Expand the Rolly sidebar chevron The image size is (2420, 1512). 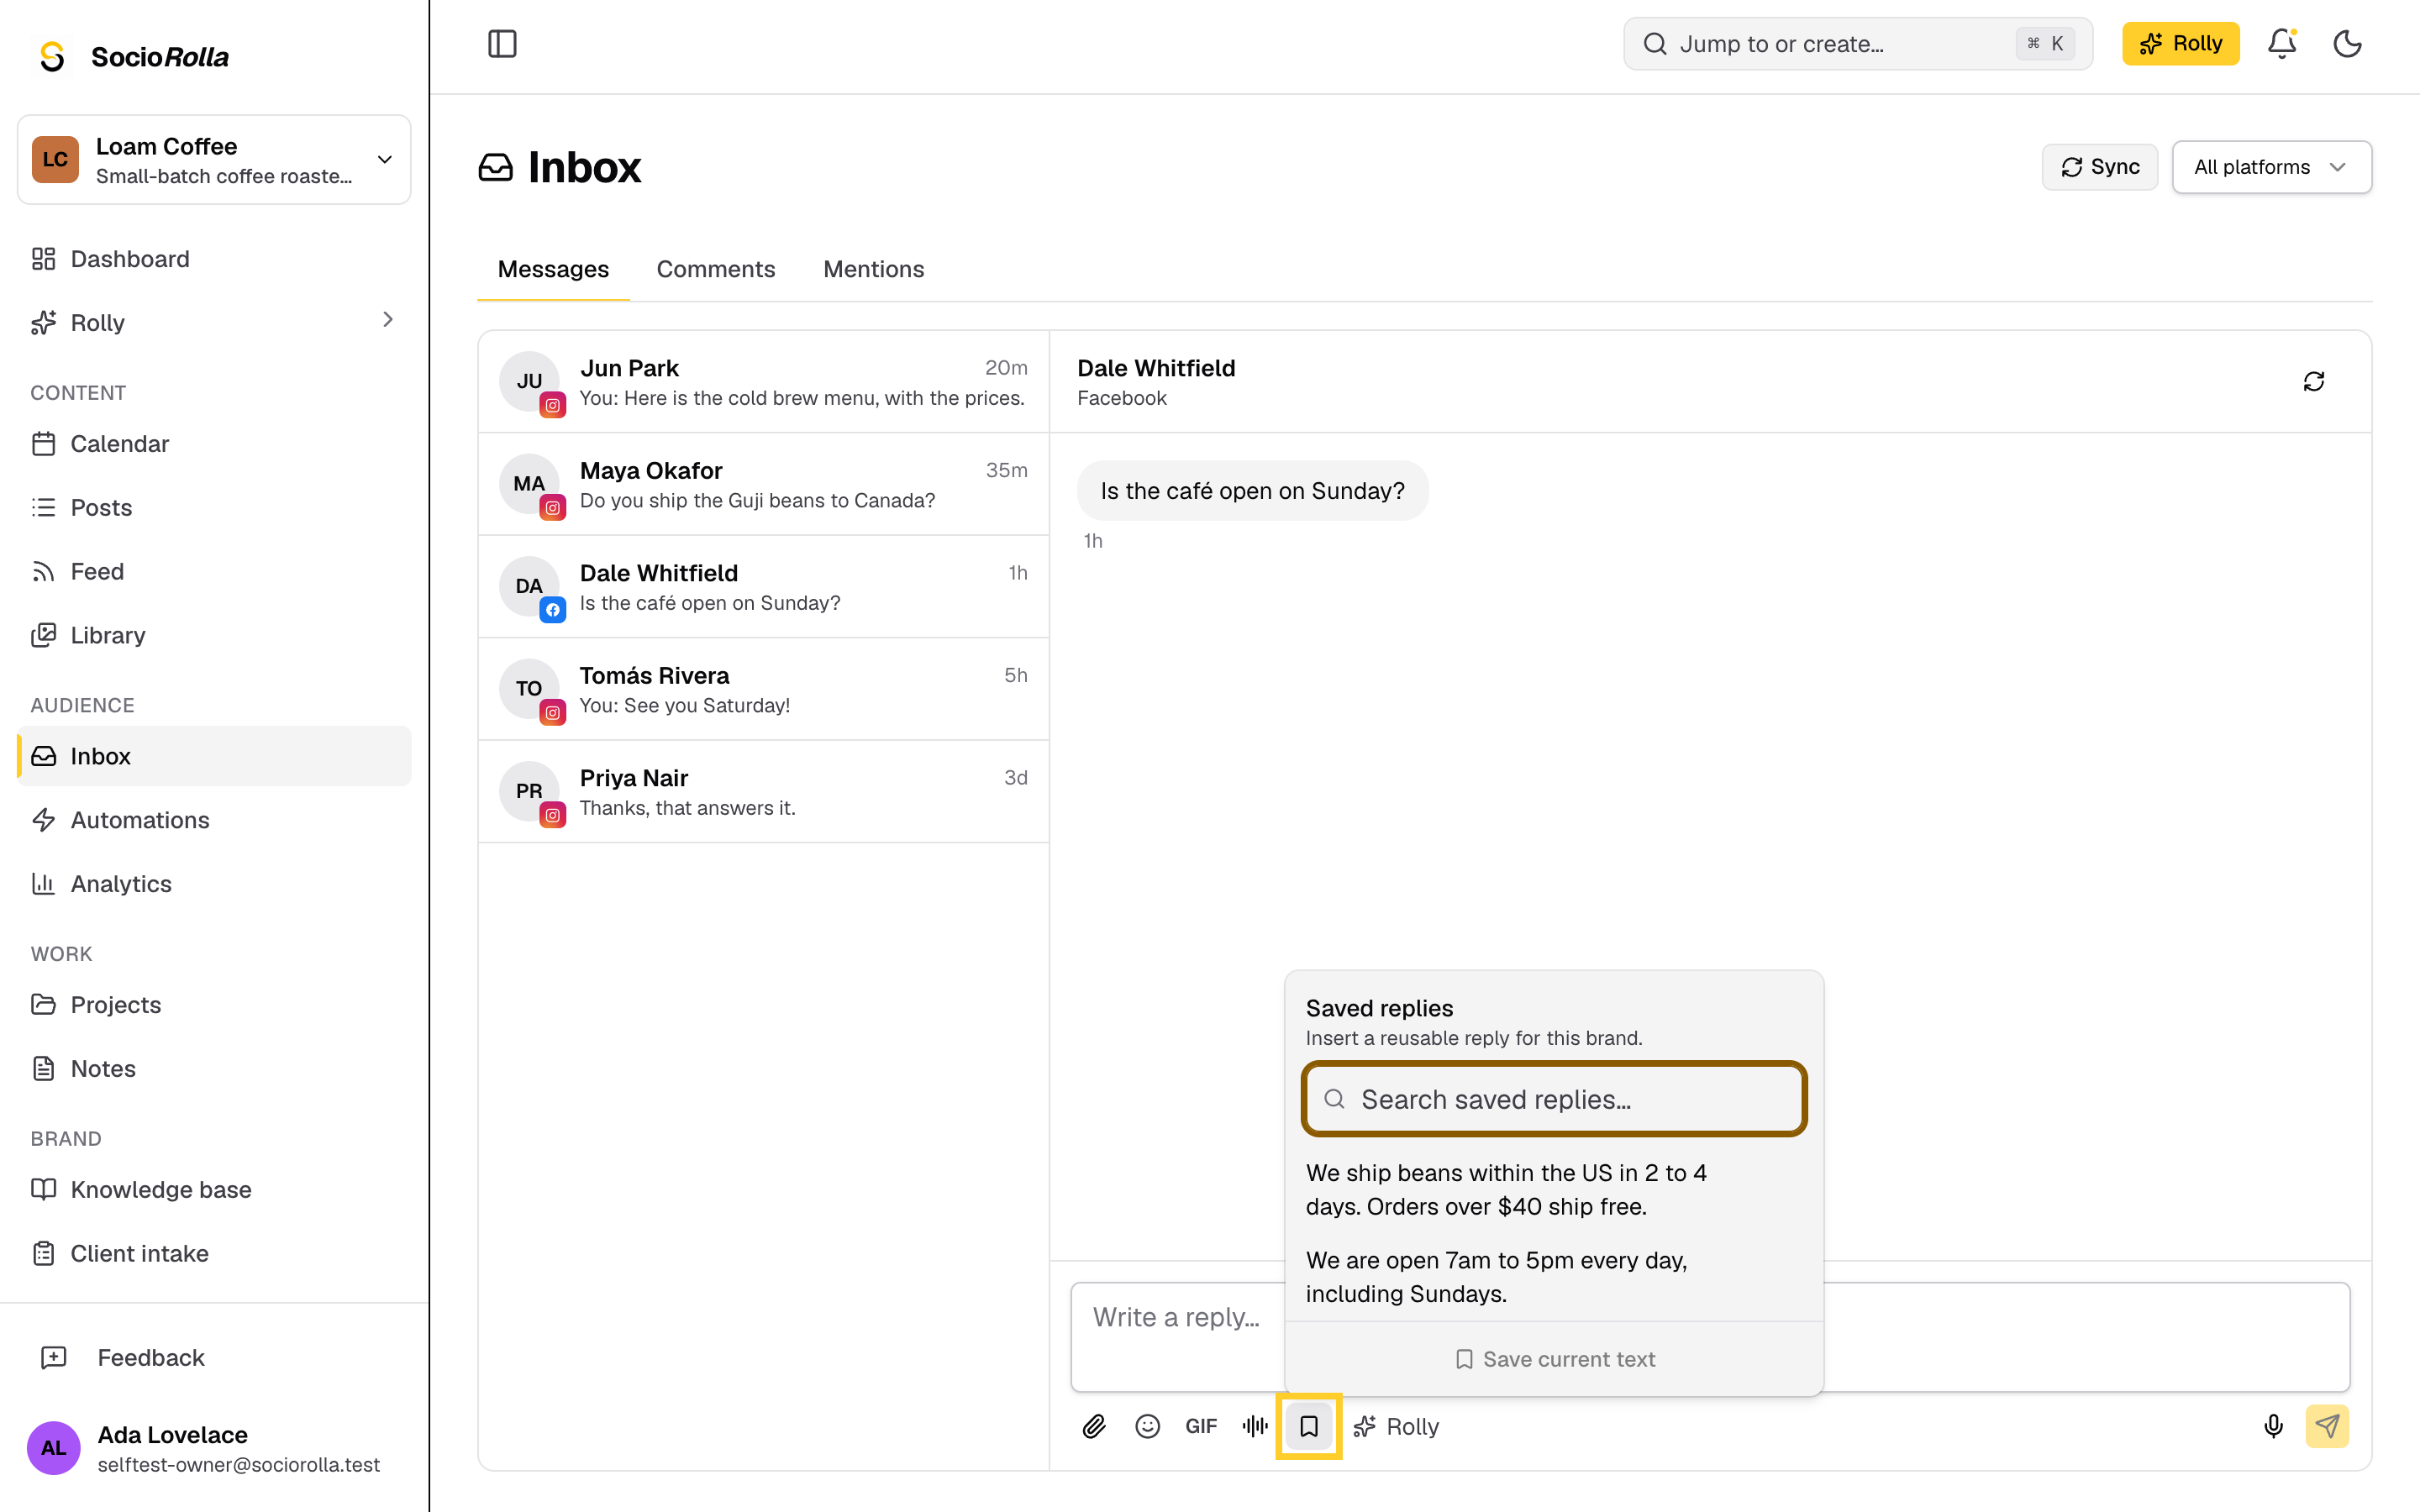[388, 320]
